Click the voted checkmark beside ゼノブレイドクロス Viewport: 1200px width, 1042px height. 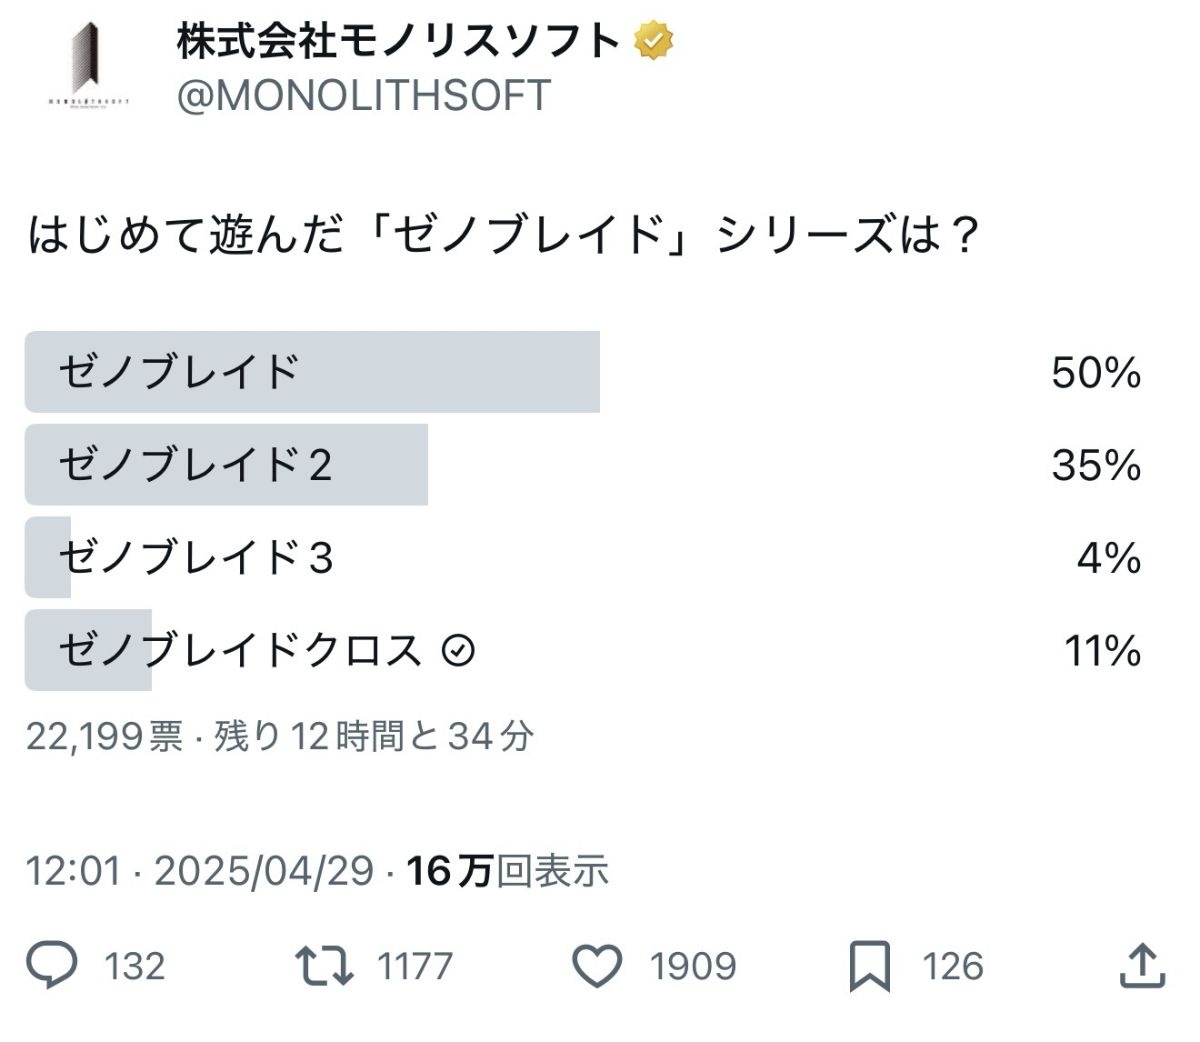coord(458,651)
